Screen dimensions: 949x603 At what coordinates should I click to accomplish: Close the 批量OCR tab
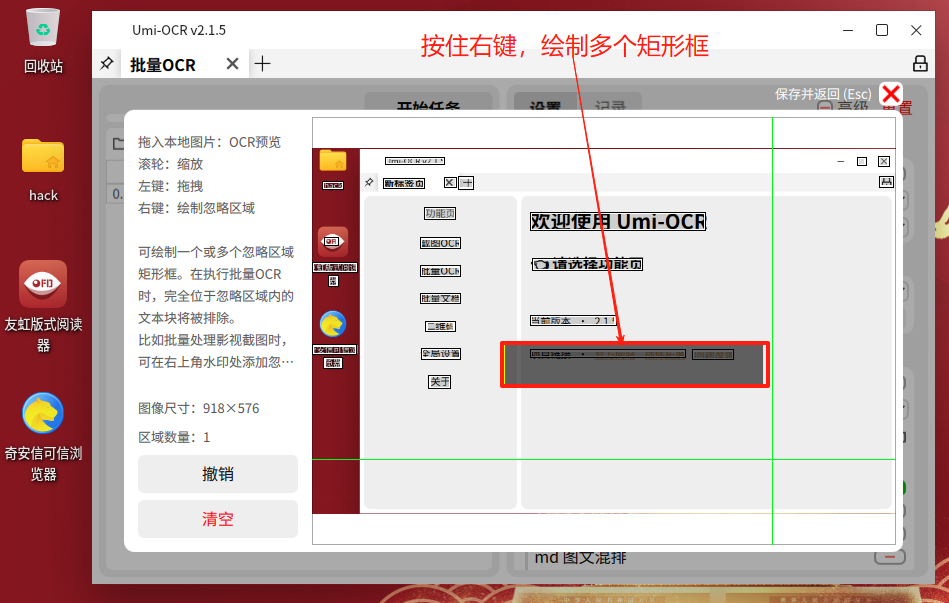coord(232,64)
